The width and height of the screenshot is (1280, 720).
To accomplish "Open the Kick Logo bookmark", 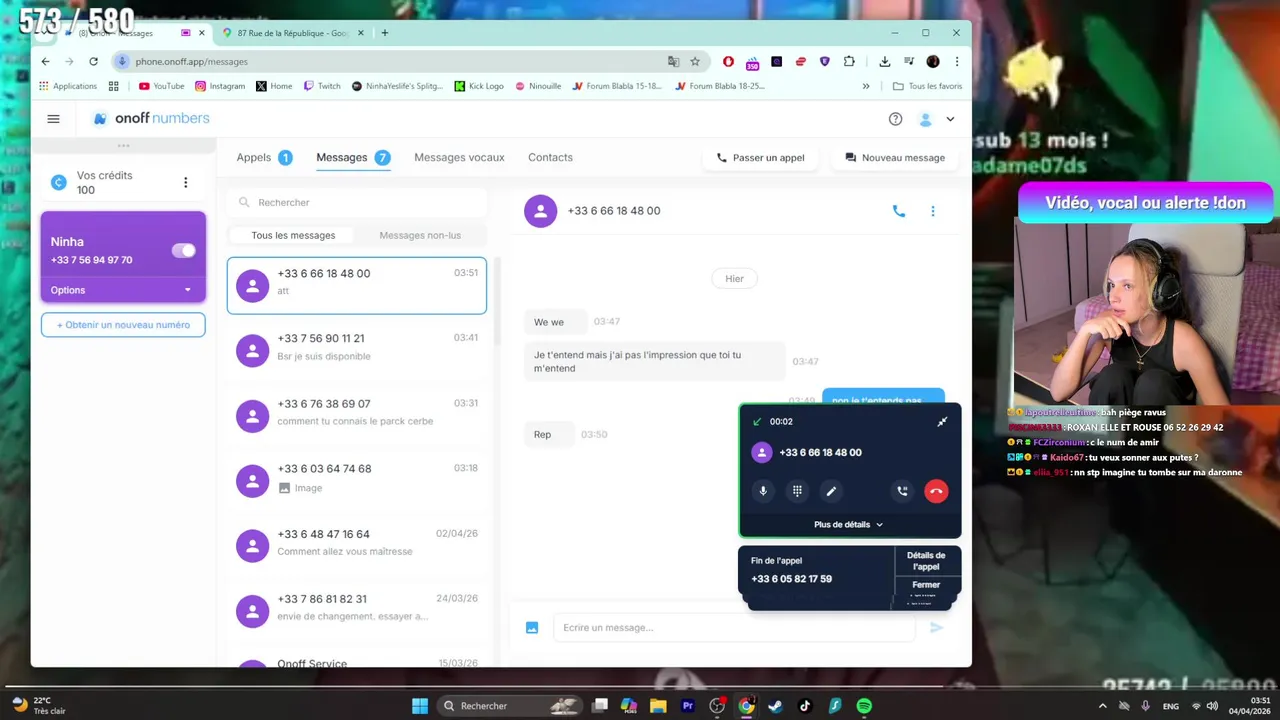I will pyautogui.click(x=479, y=86).
